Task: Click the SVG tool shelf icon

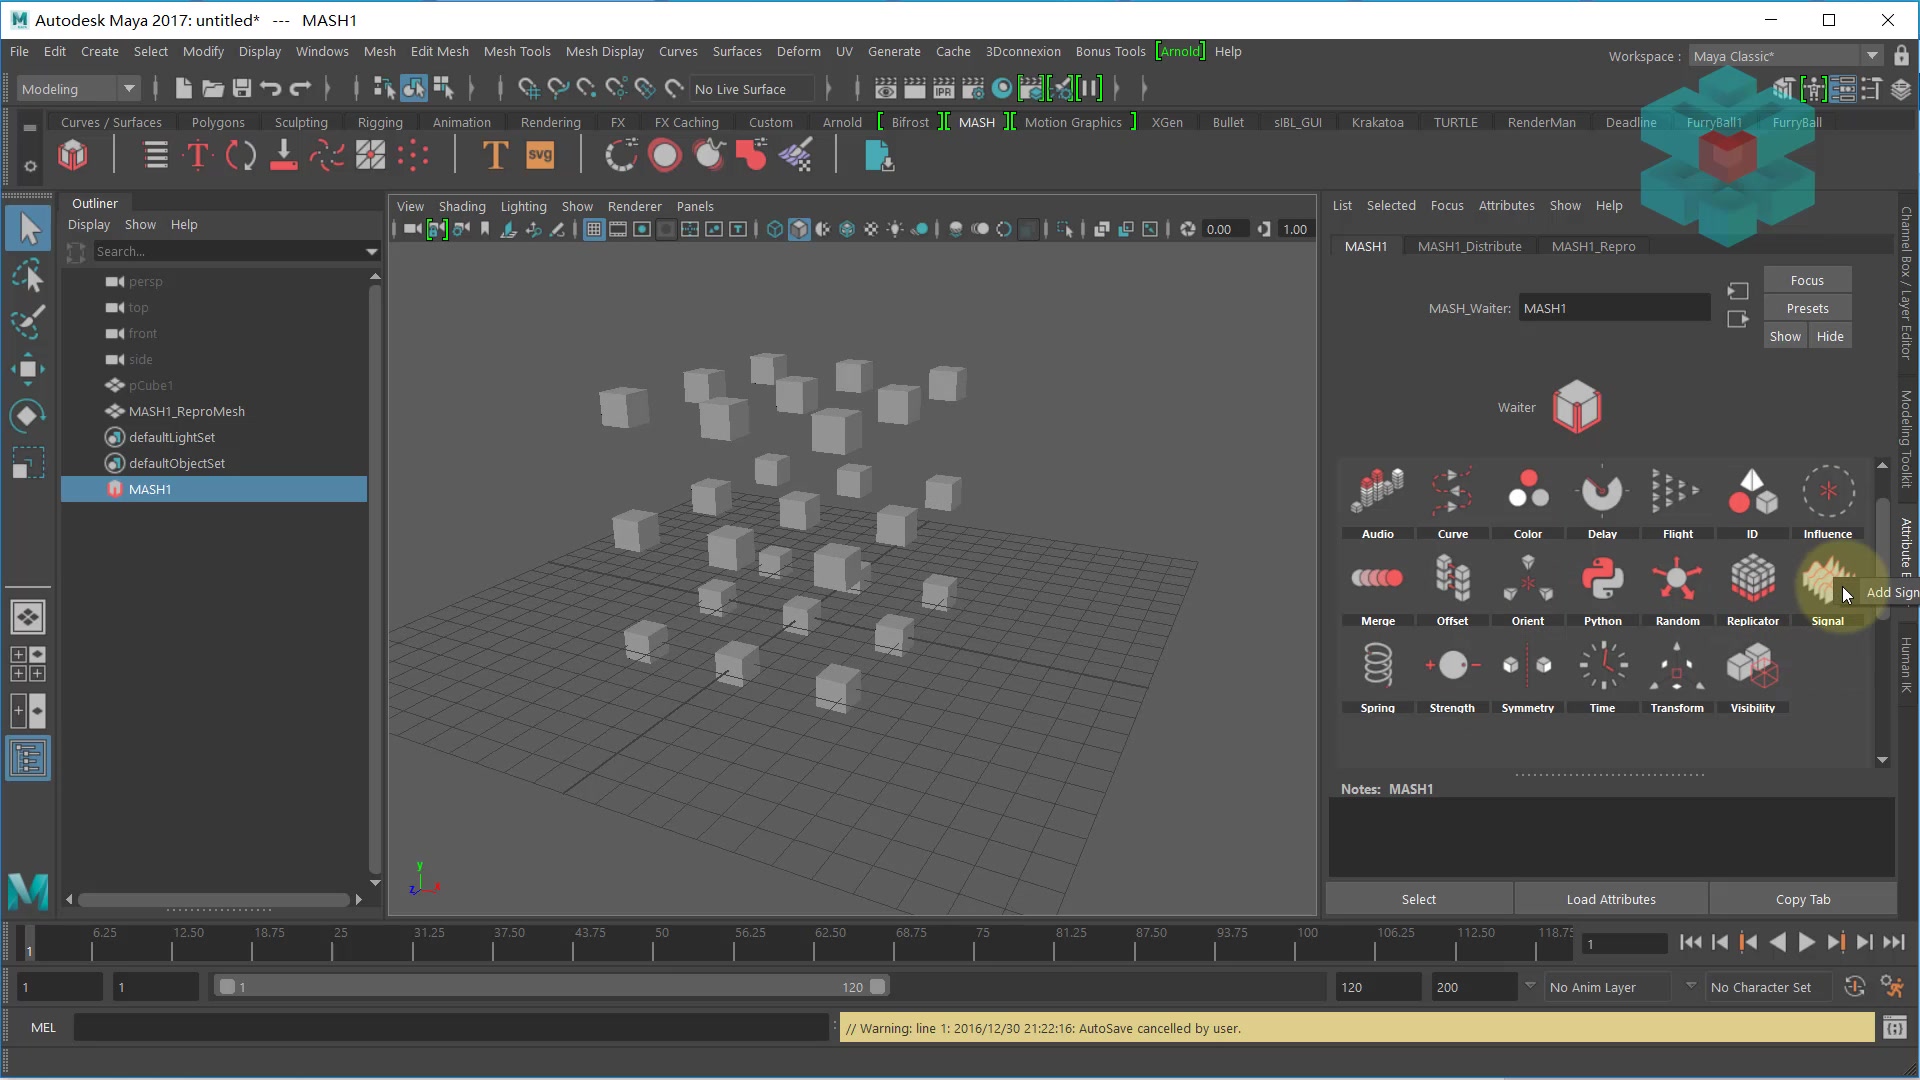Action: (x=540, y=156)
